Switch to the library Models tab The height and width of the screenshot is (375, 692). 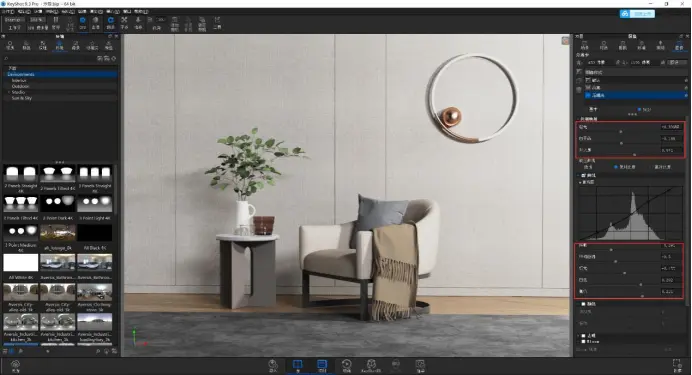[109, 45]
